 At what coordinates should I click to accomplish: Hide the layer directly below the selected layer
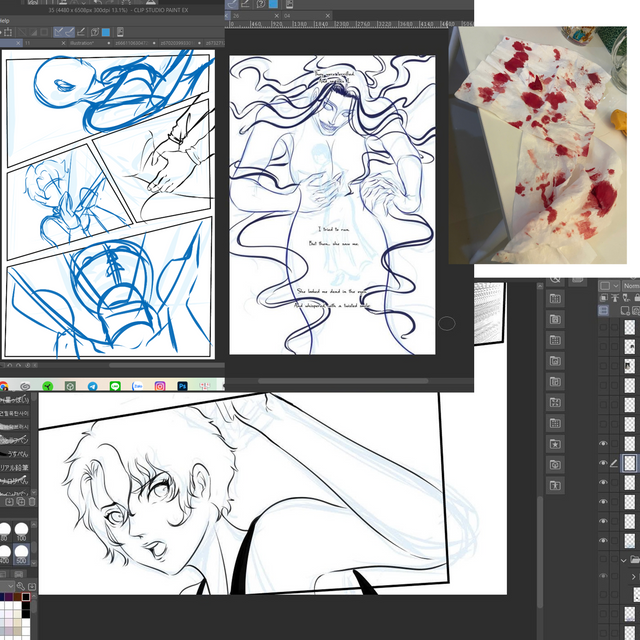pos(603,482)
